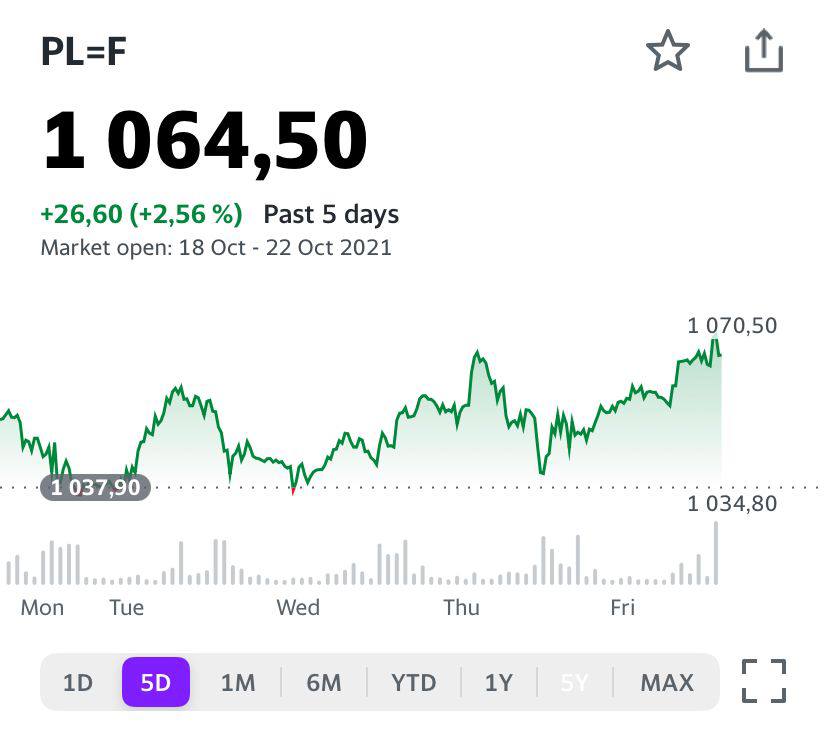Switch chart to 6M range
The height and width of the screenshot is (733, 828).
324,683
